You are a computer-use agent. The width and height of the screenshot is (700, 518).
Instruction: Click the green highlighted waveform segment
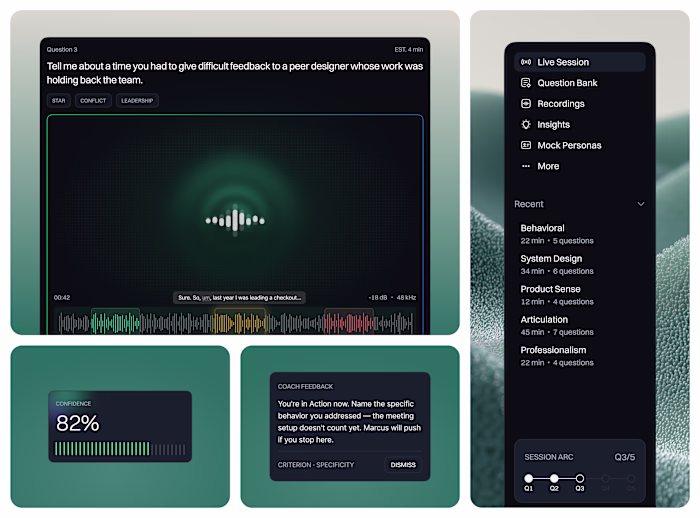(116, 322)
